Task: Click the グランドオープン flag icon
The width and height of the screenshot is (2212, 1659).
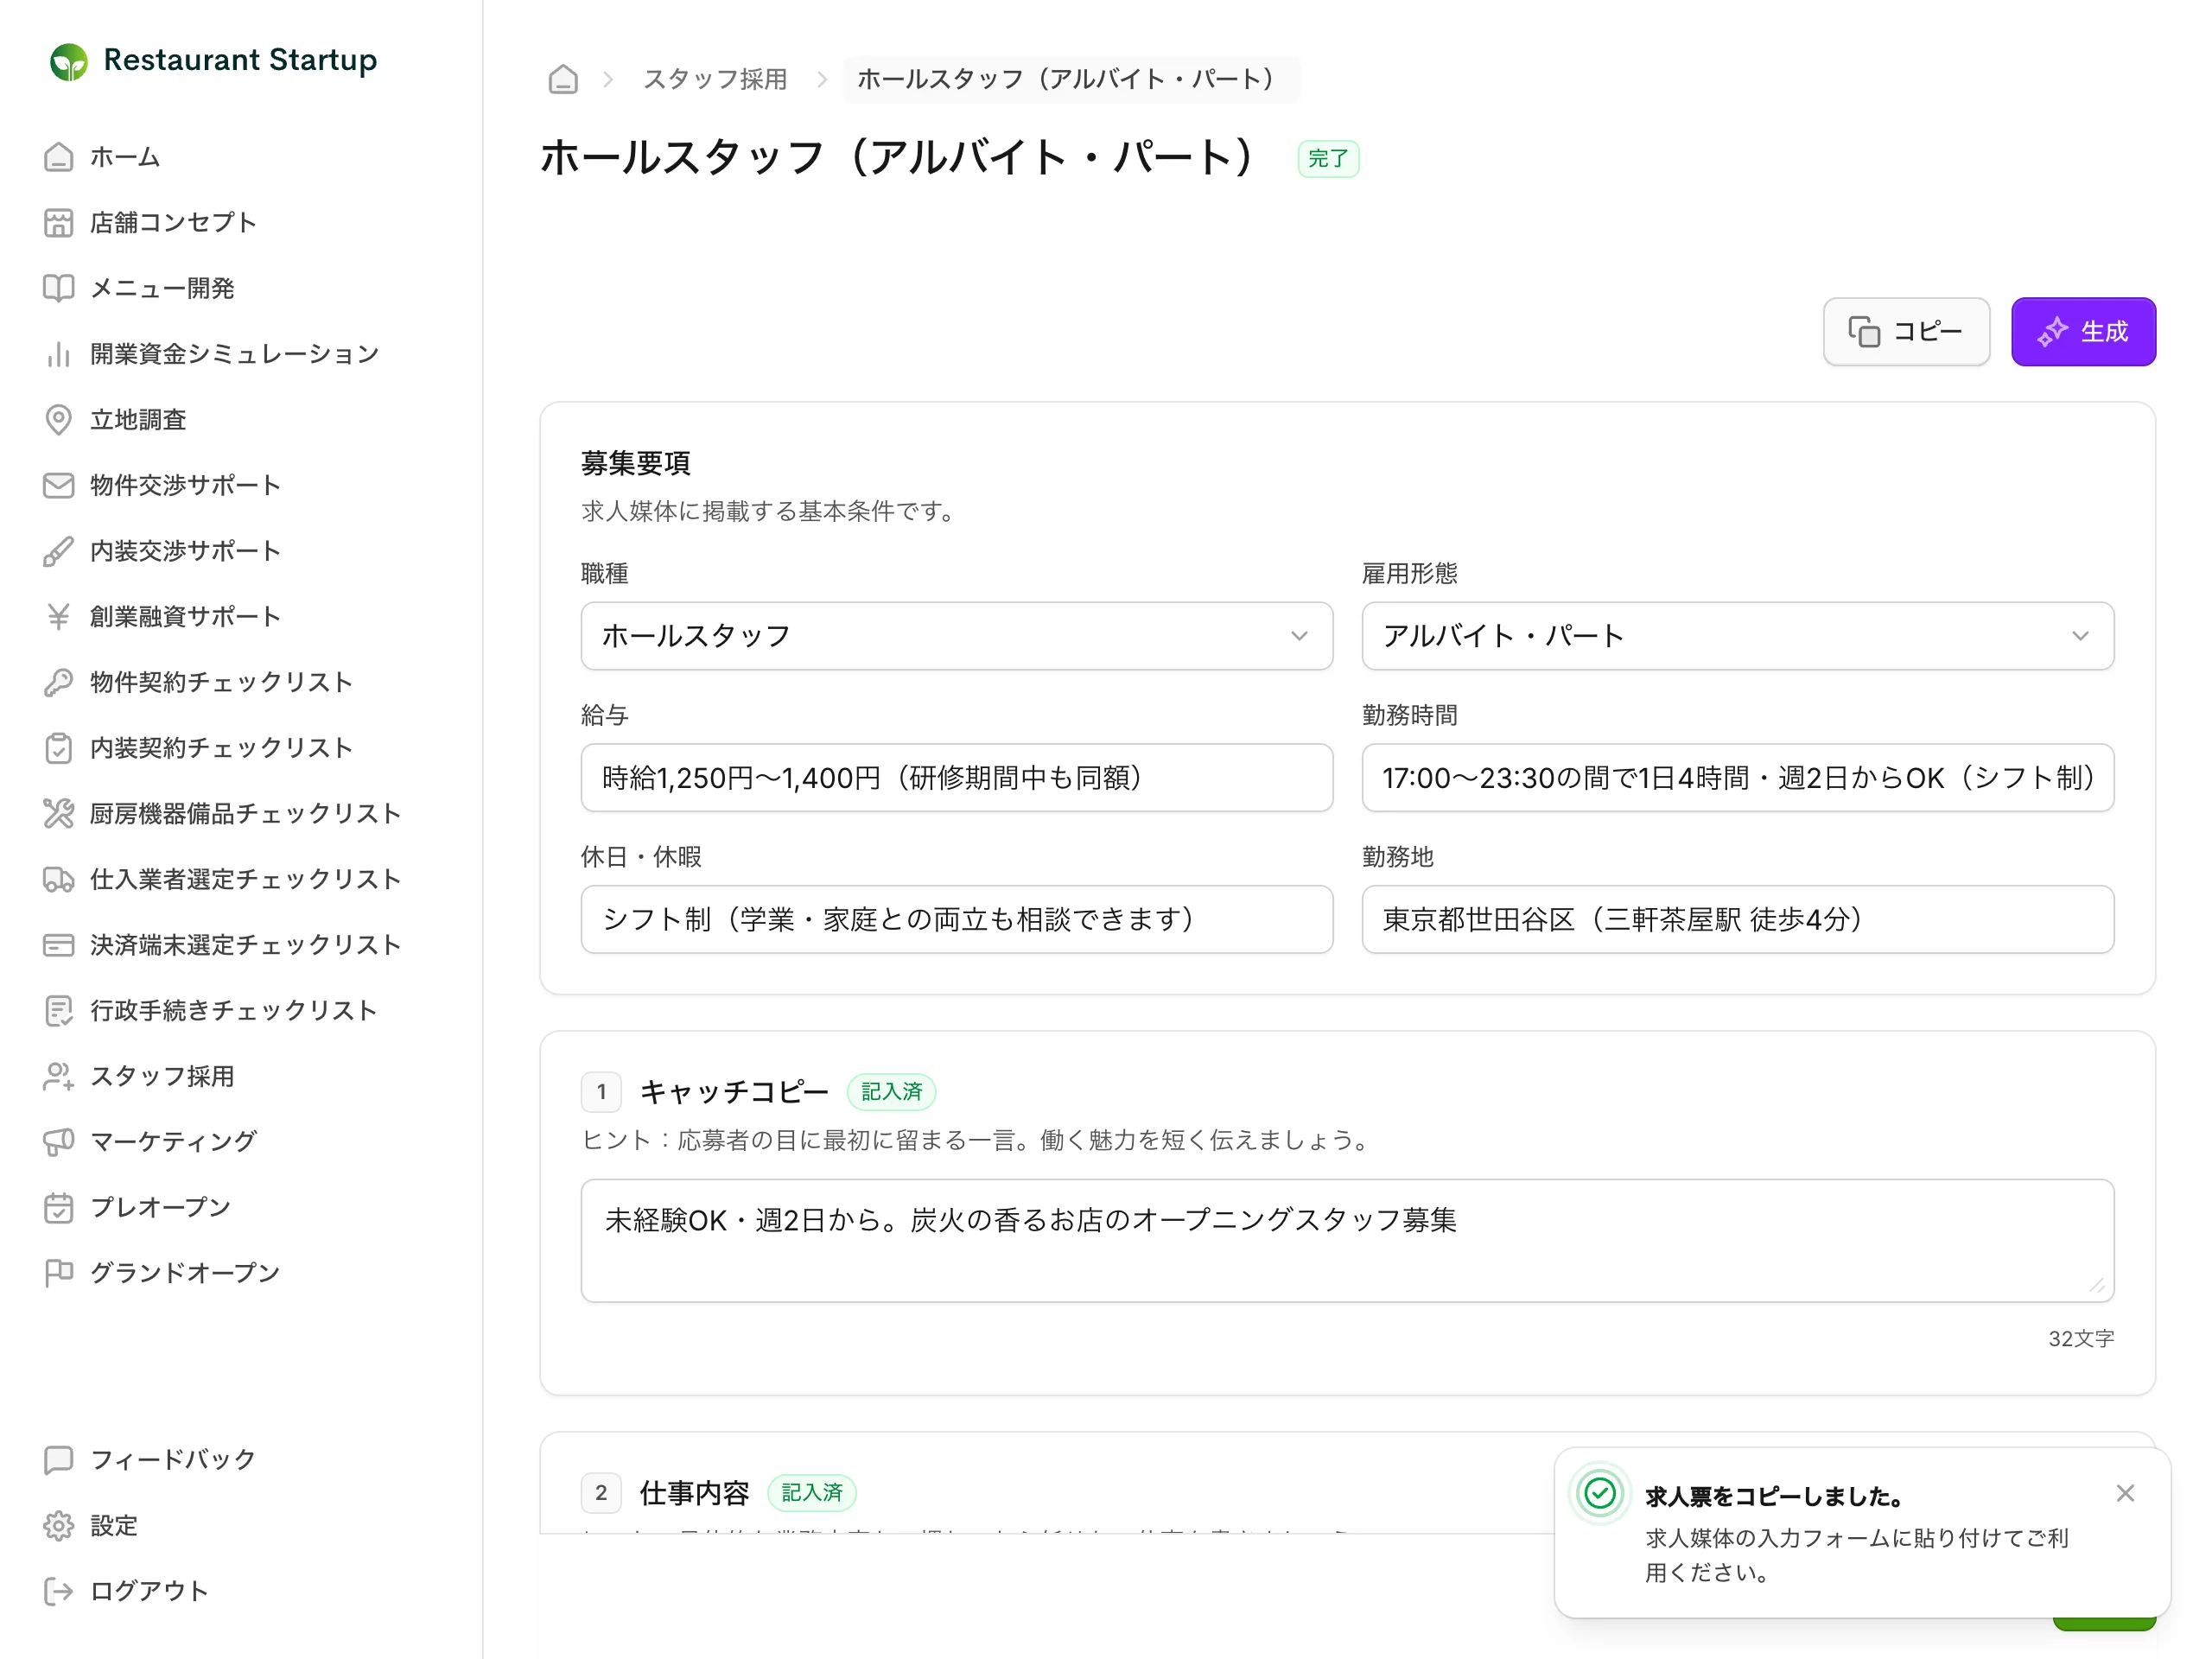Action: 59,1273
